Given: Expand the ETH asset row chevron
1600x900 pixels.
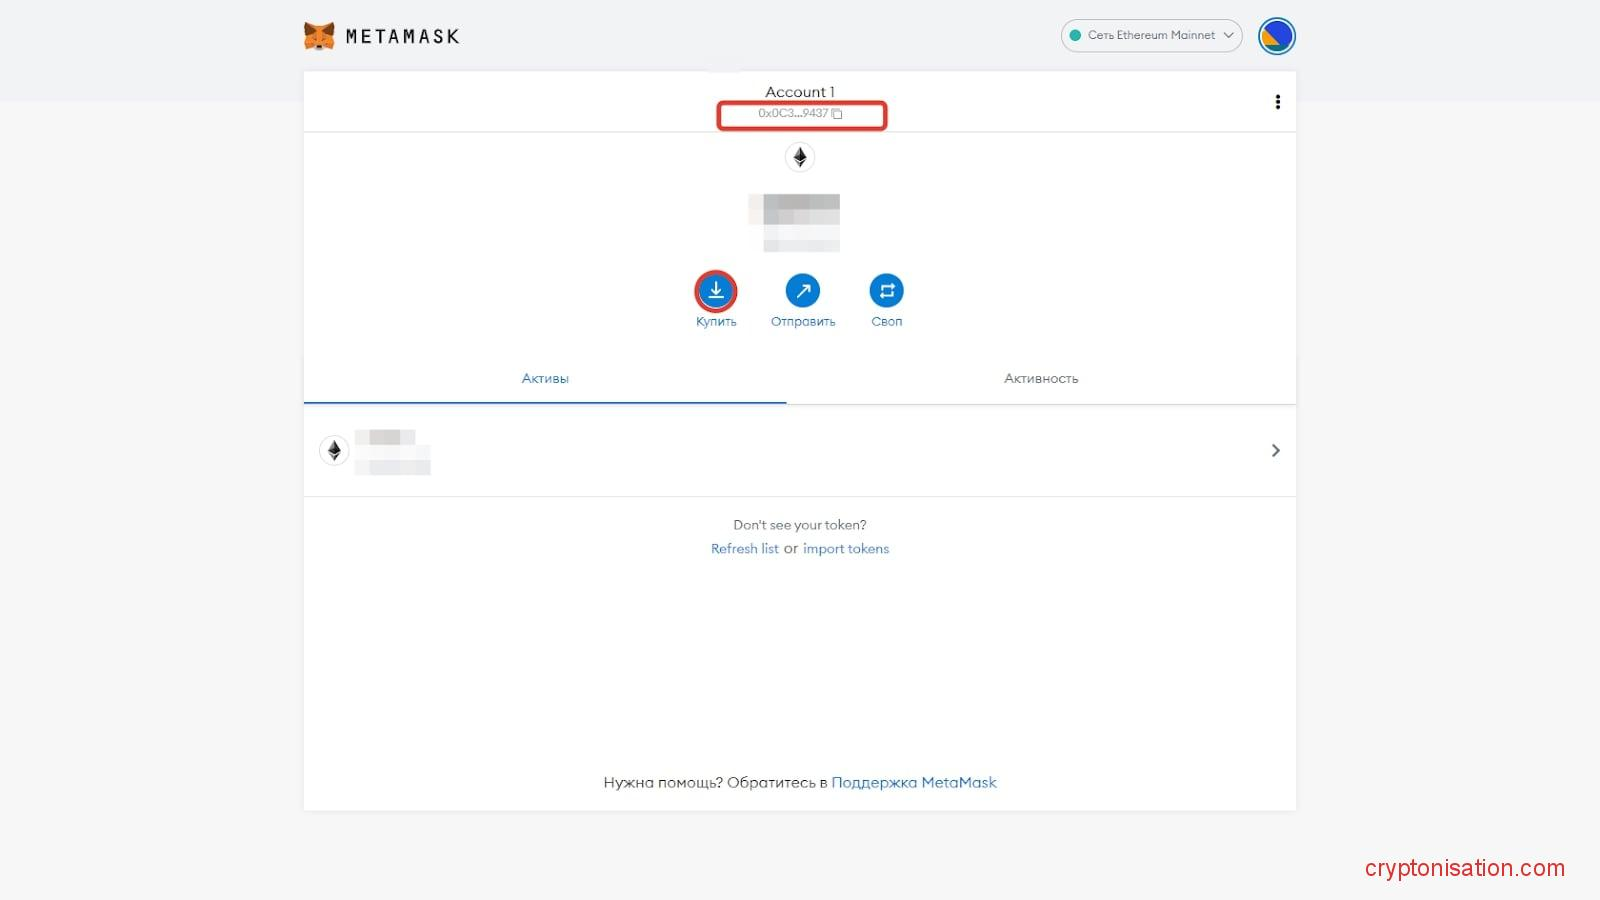Looking at the screenshot, I should [1275, 451].
